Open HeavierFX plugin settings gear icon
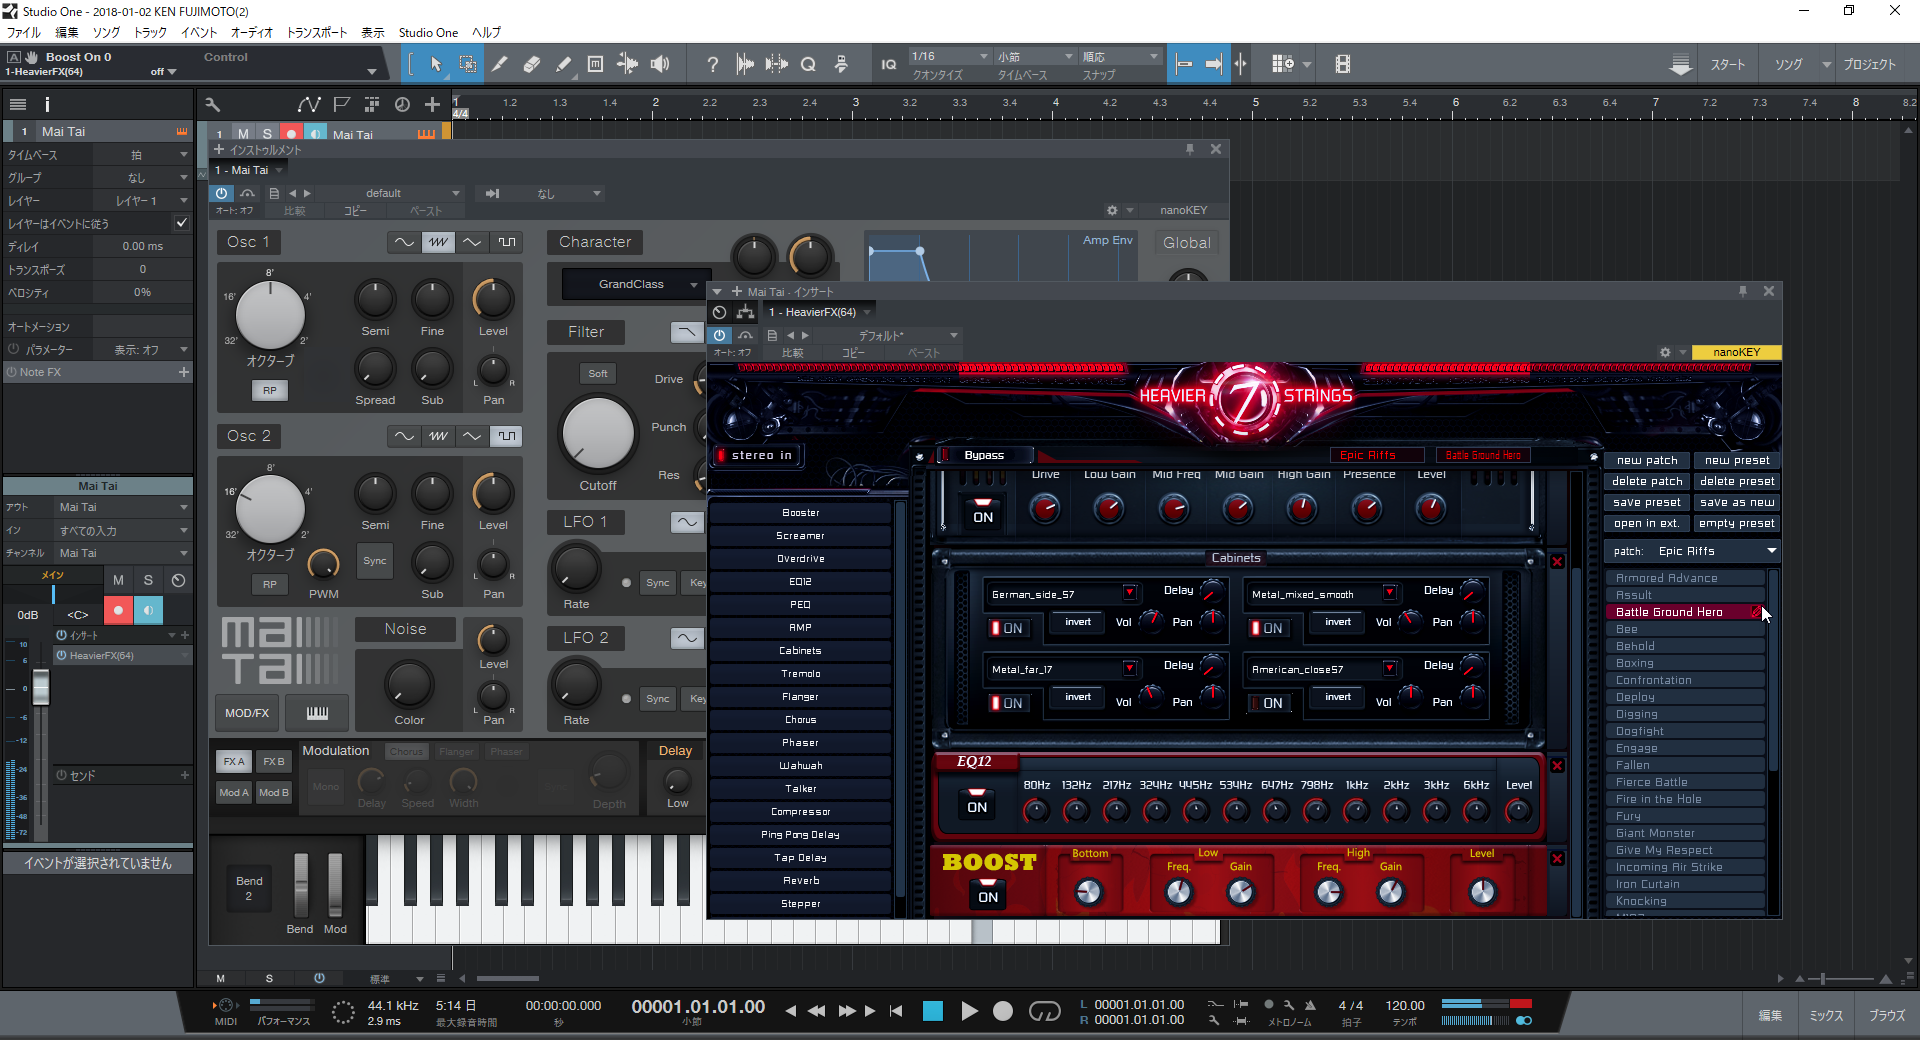Screen dimensions: 1920x1040 [1665, 352]
